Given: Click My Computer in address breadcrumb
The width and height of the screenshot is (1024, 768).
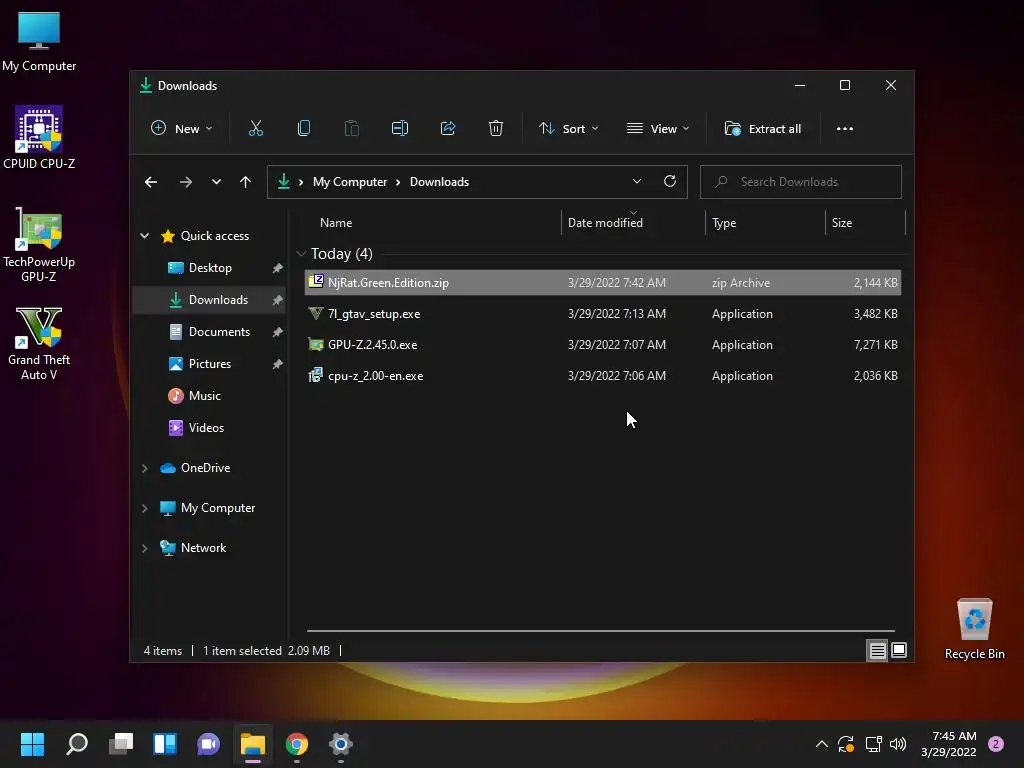Looking at the screenshot, I should pyautogui.click(x=349, y=182).
